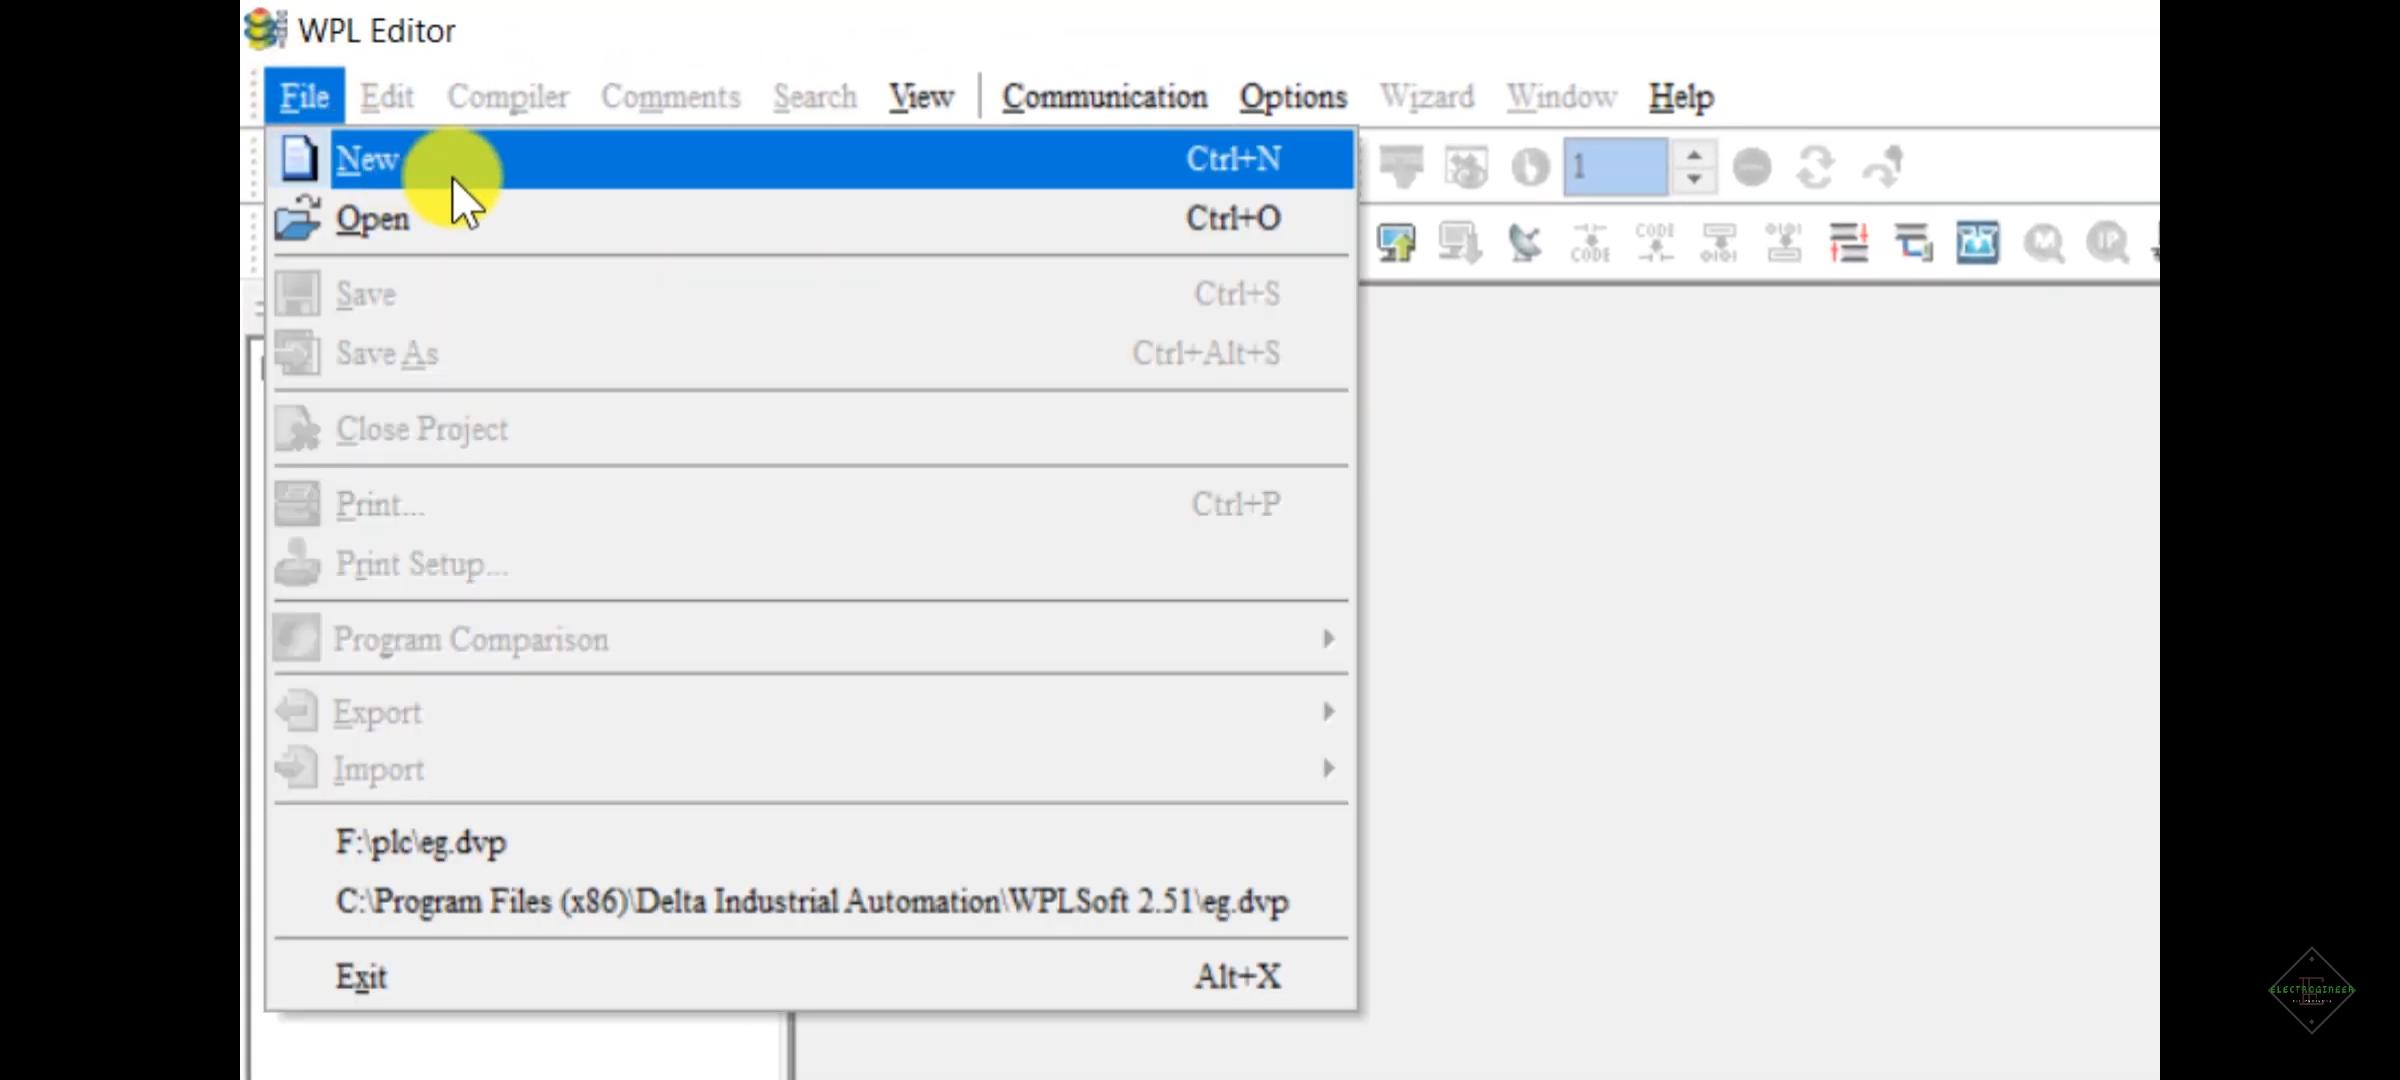
Task: Click the circular refresh arrows icon
Action: pos(1815,167)
